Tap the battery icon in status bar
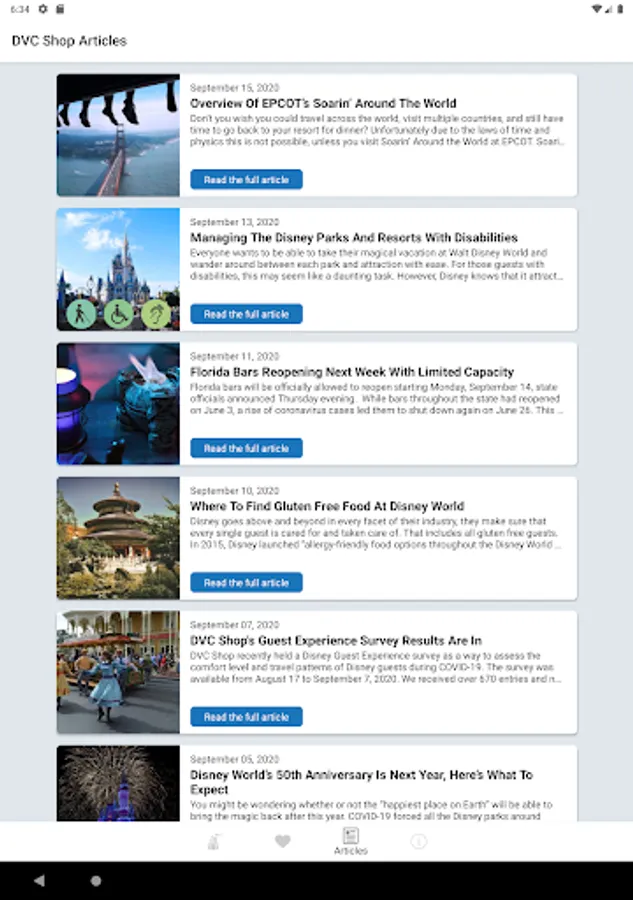633x900 pixels. (x=620, y=9)
